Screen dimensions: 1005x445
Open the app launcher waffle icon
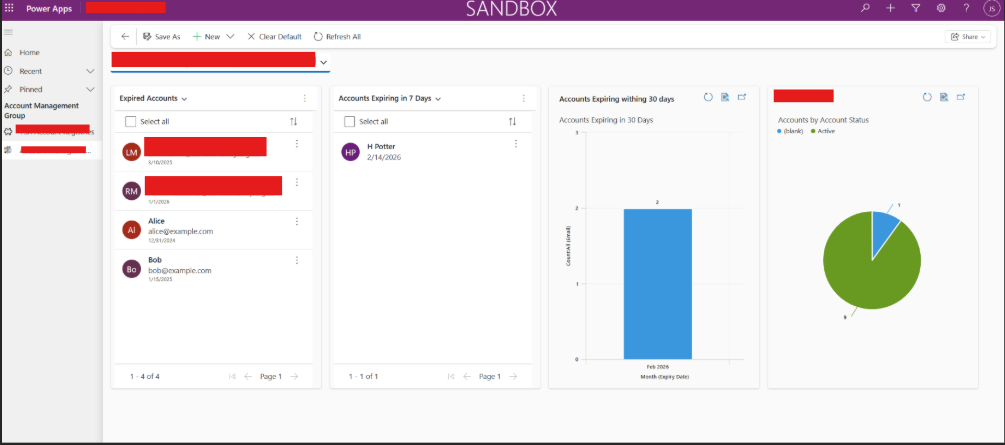coord(9,8)
